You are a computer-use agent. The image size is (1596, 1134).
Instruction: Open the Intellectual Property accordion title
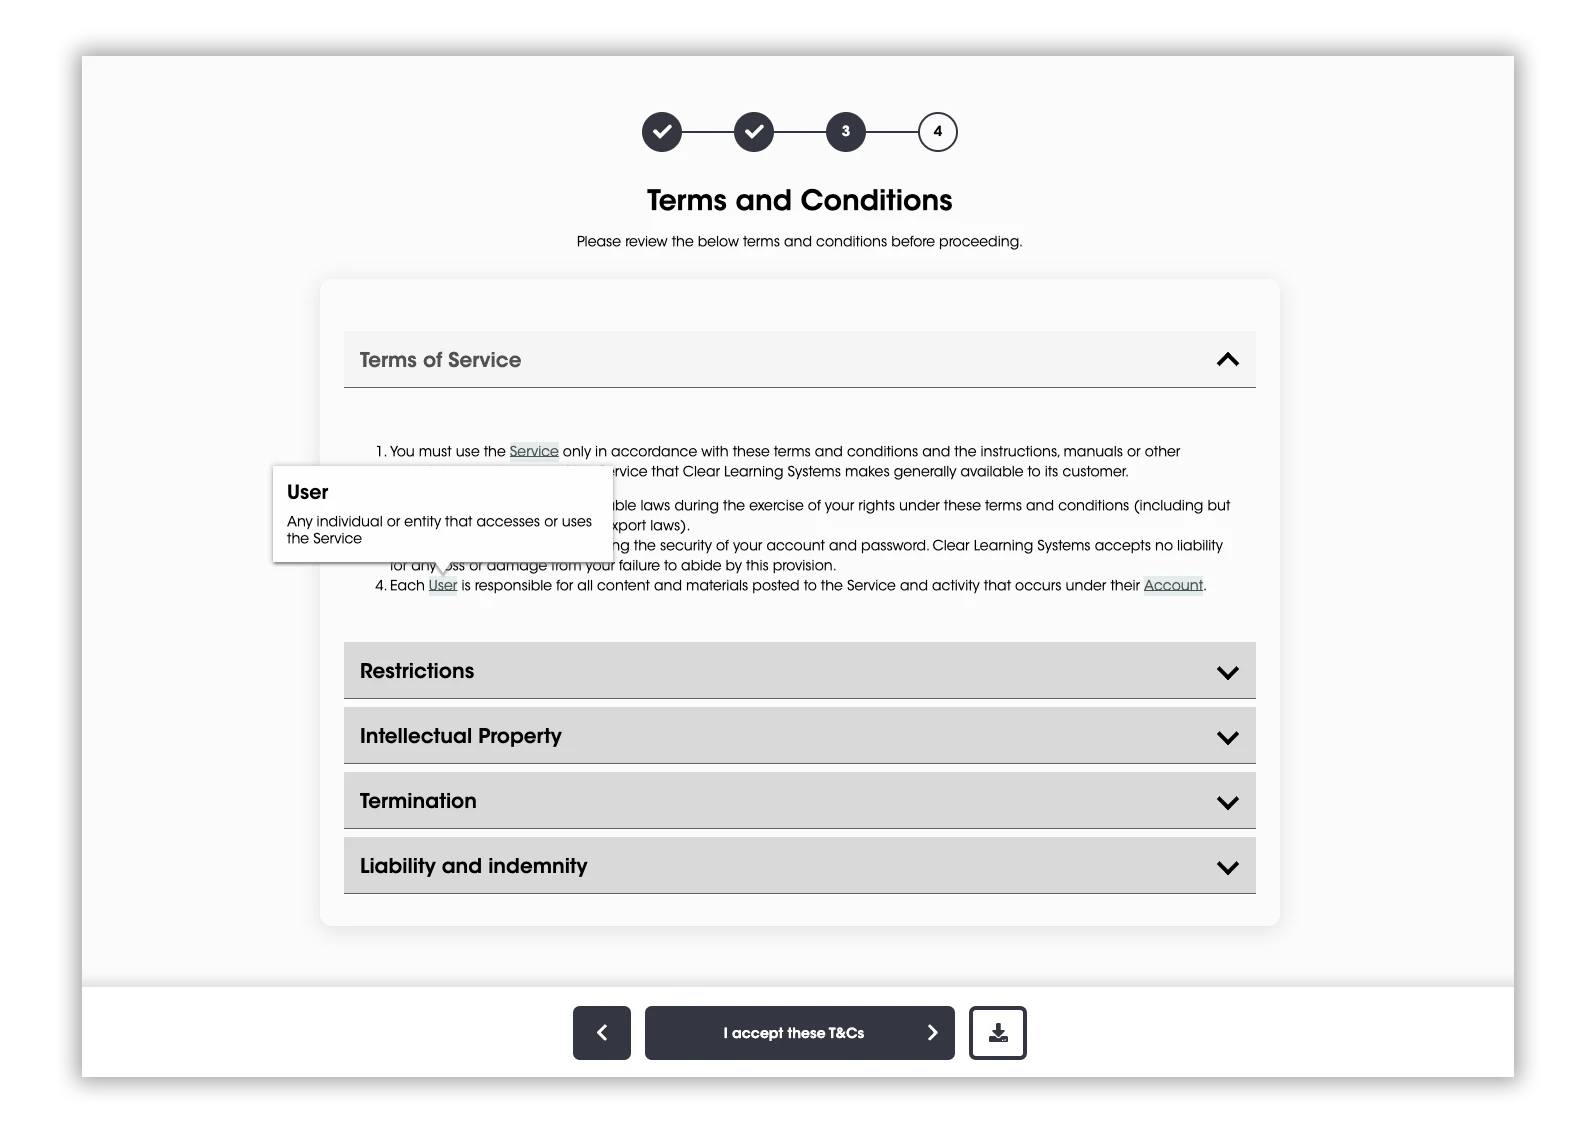pyautogui.click(x=461, y=736)
